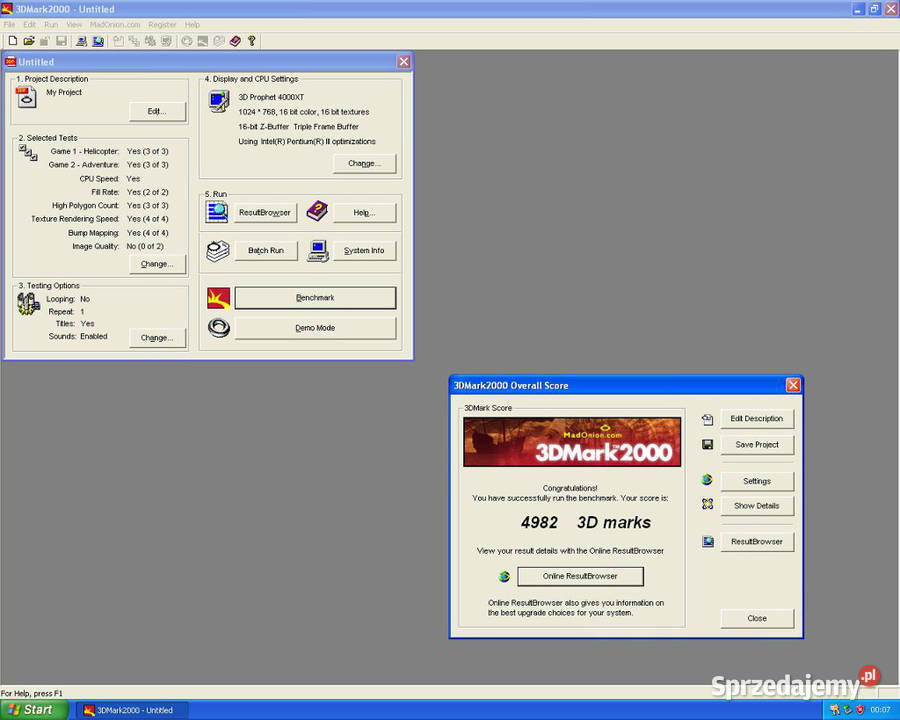
Task: Click Show Details in the score window
Action: click(x=756, y=505)
